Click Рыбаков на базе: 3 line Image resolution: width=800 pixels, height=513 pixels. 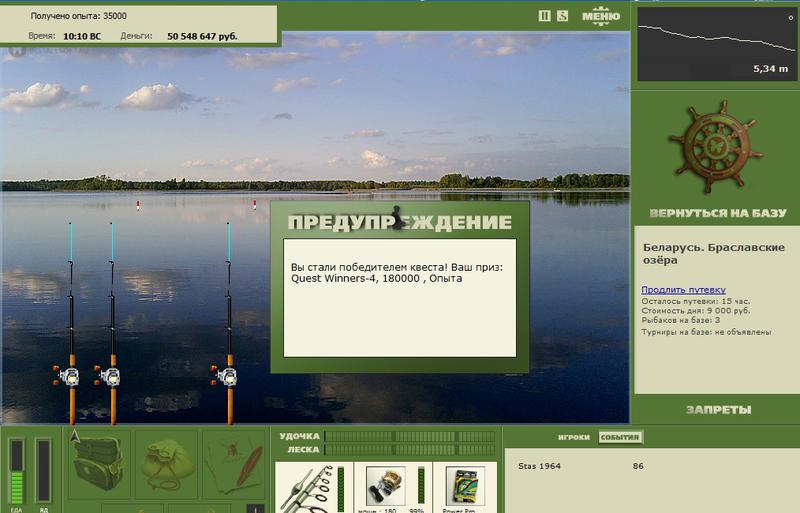point(681,320)
